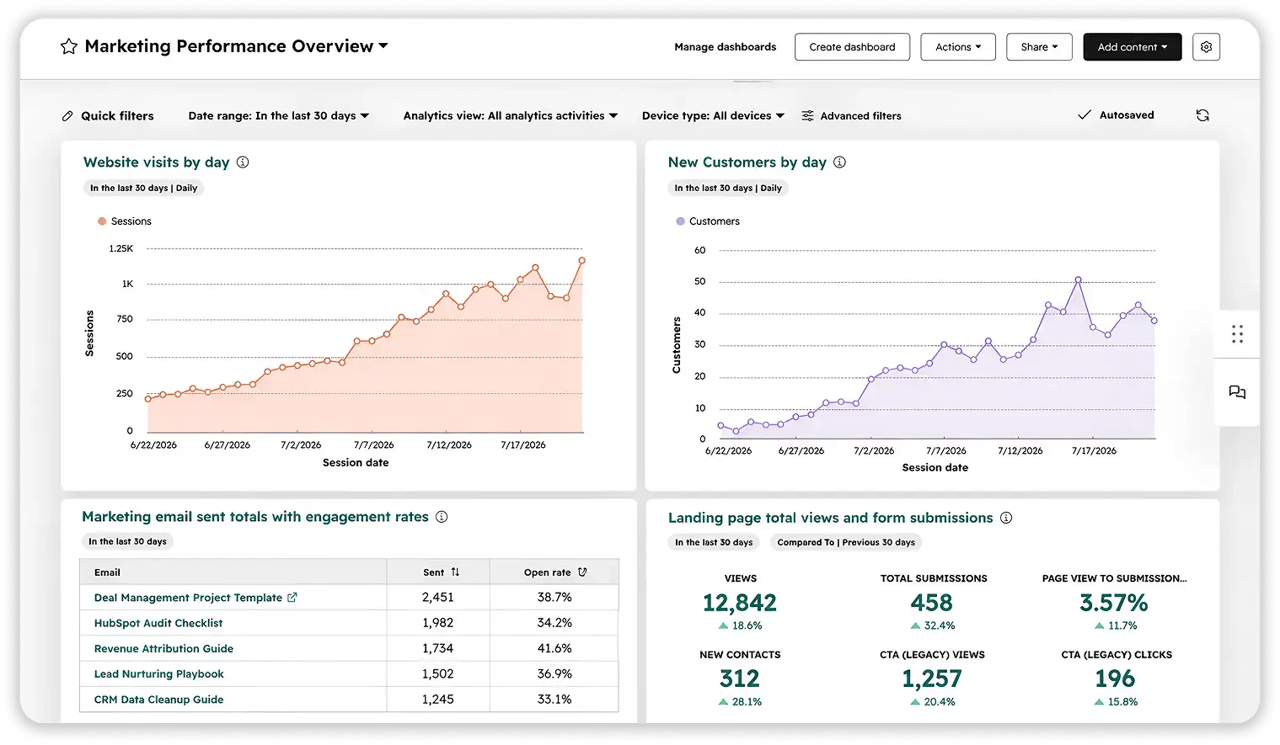The width and height of the screenshot is (1280, 745).
Task: Click the 196 CTA legacy clicks value
Action: (1115, 679)
